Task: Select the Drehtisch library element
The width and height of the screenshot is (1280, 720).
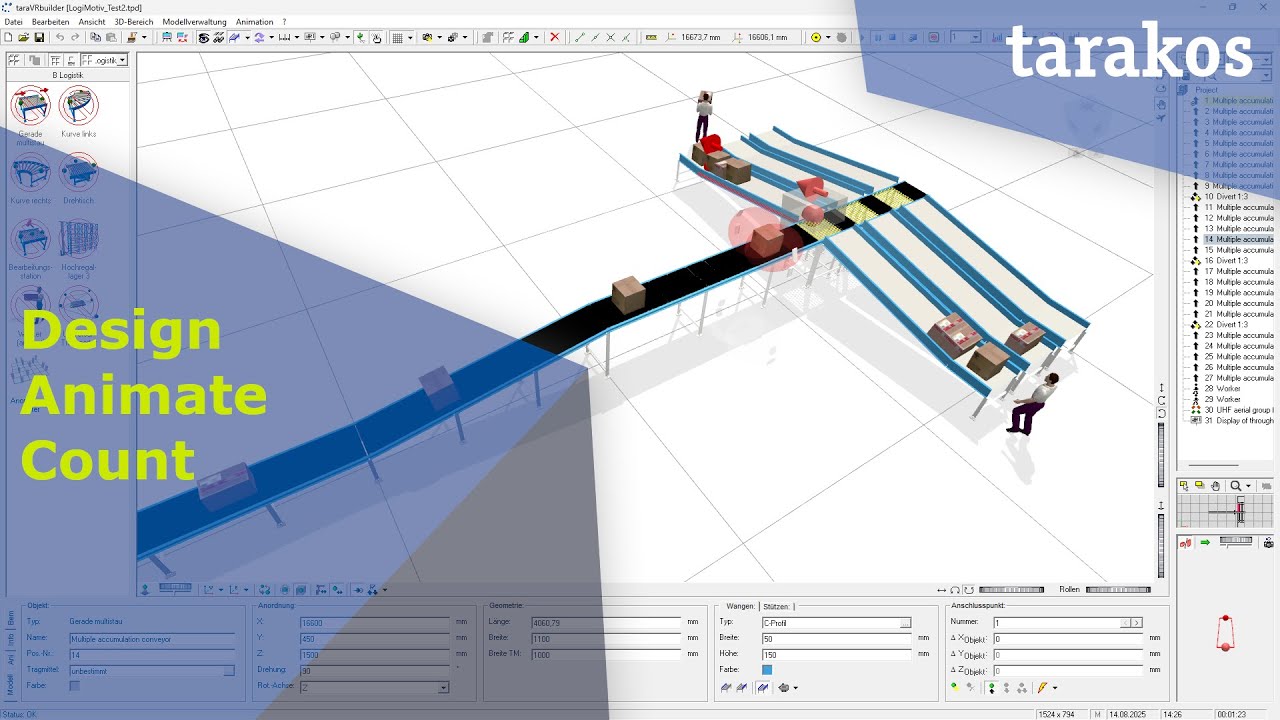Action: point(79,178)
